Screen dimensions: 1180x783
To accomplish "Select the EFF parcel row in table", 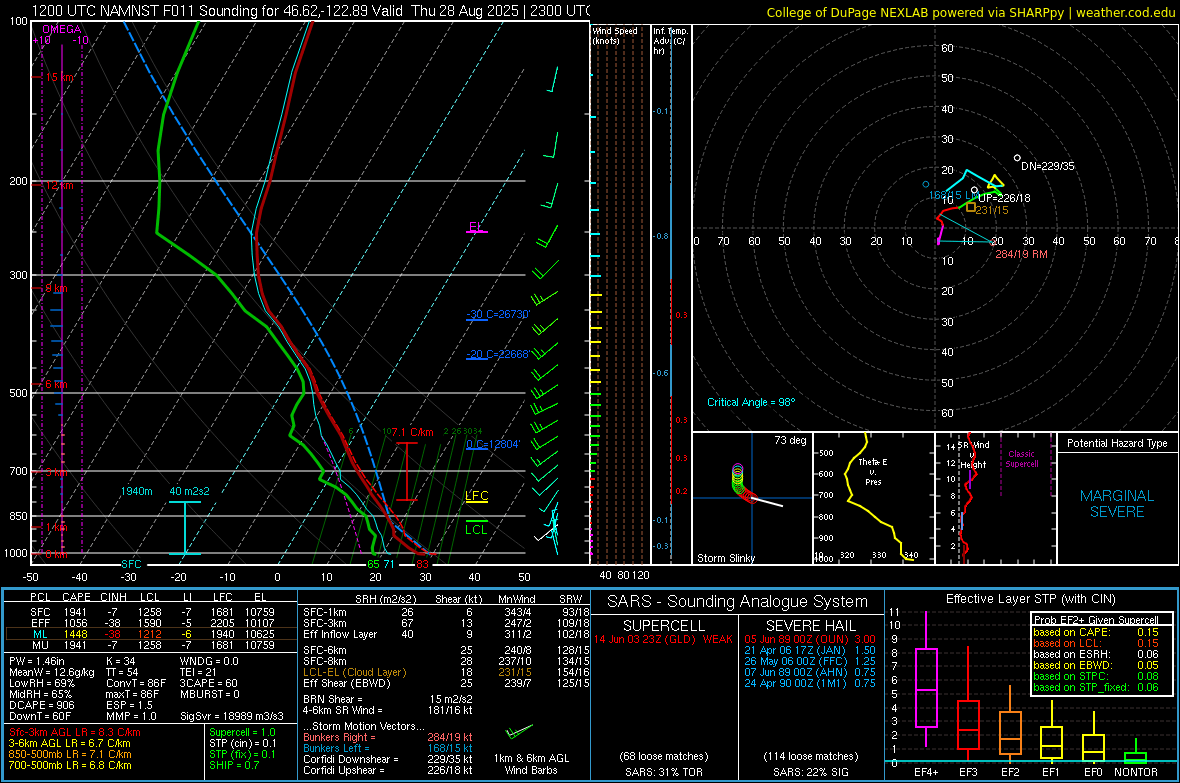I will click(x=151, y=623).
